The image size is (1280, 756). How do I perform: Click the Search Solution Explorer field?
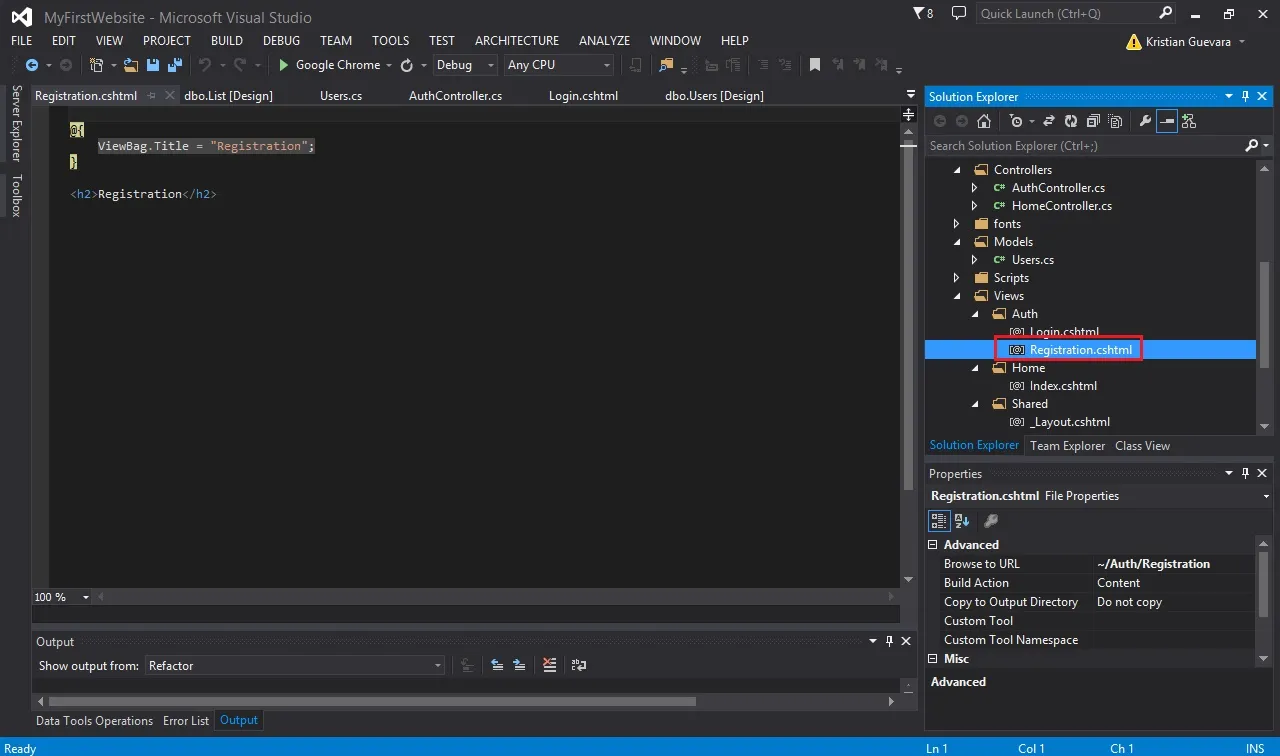click(x=1085, y=145)
